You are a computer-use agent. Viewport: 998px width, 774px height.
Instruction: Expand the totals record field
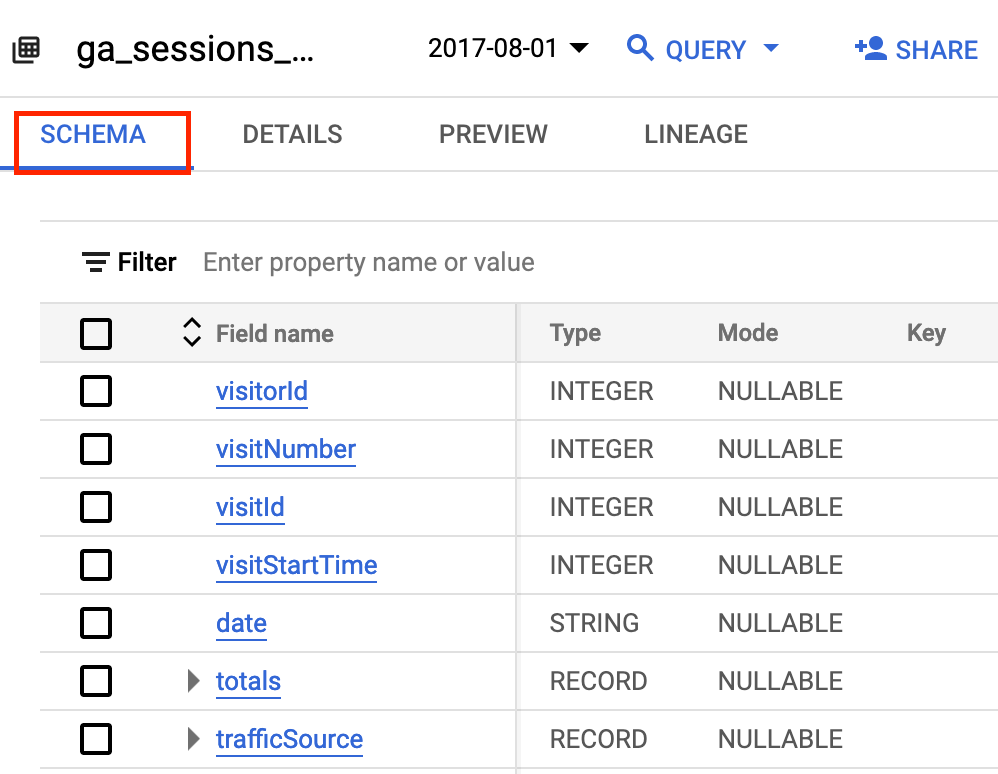pyautogui.click(x=192, y=681)
